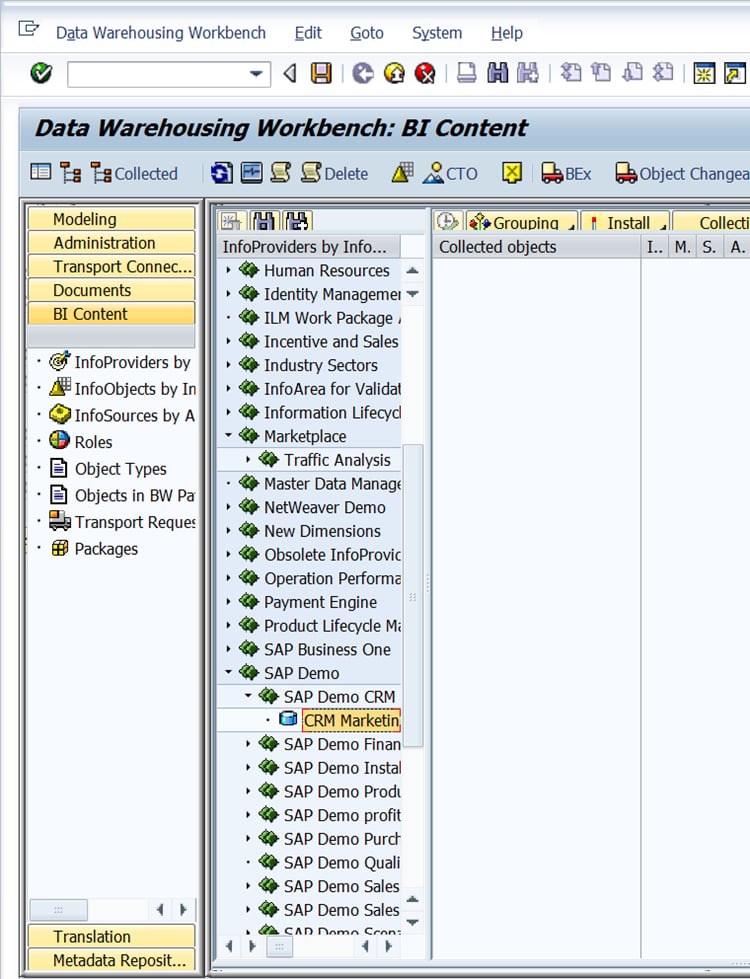Expand the NetWeaver Demo node
Screen dimensions: 750x979
[x=229, y=507]
